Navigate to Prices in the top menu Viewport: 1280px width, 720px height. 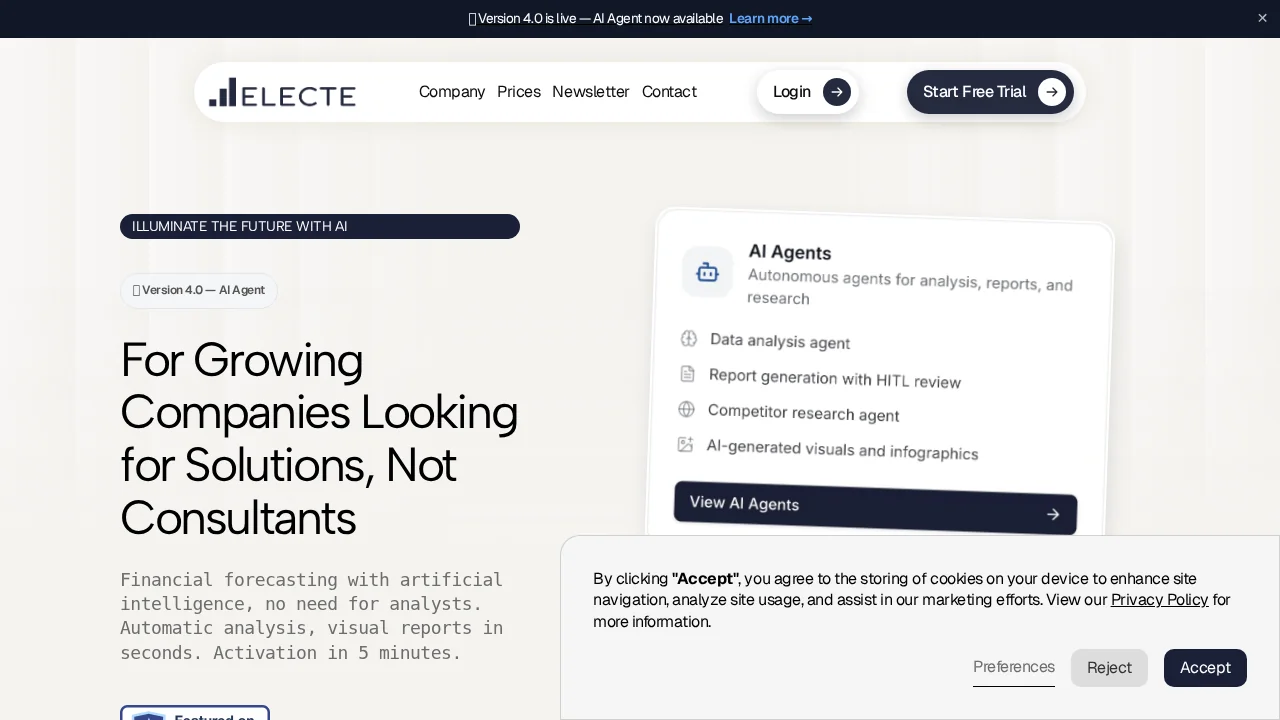(519, 92)
